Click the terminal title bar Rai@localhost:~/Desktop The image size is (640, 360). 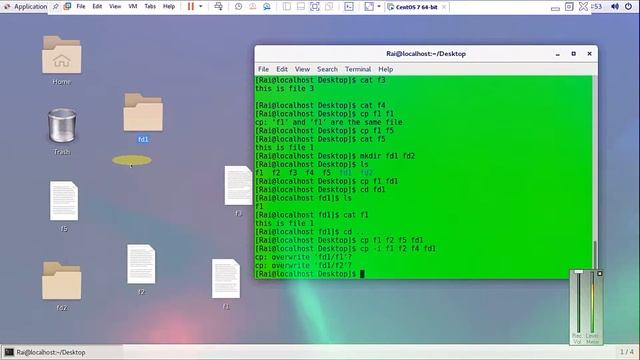pyautogui.click(x=426, y=54)
